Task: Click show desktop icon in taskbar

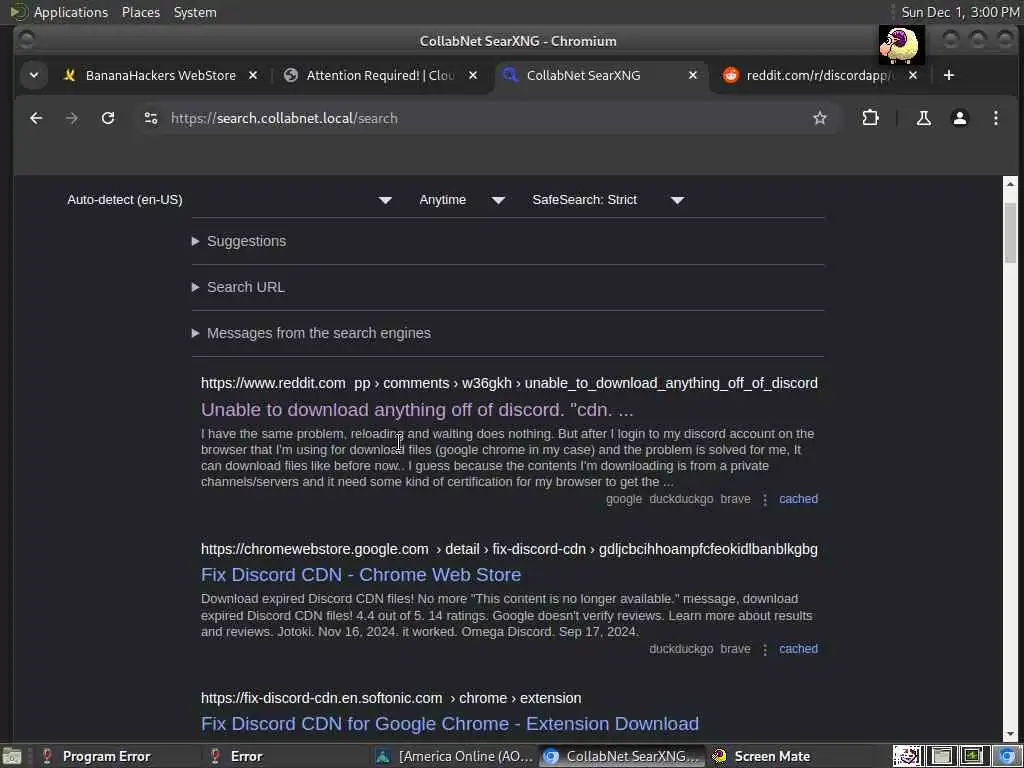Action: tap(11, 756)
